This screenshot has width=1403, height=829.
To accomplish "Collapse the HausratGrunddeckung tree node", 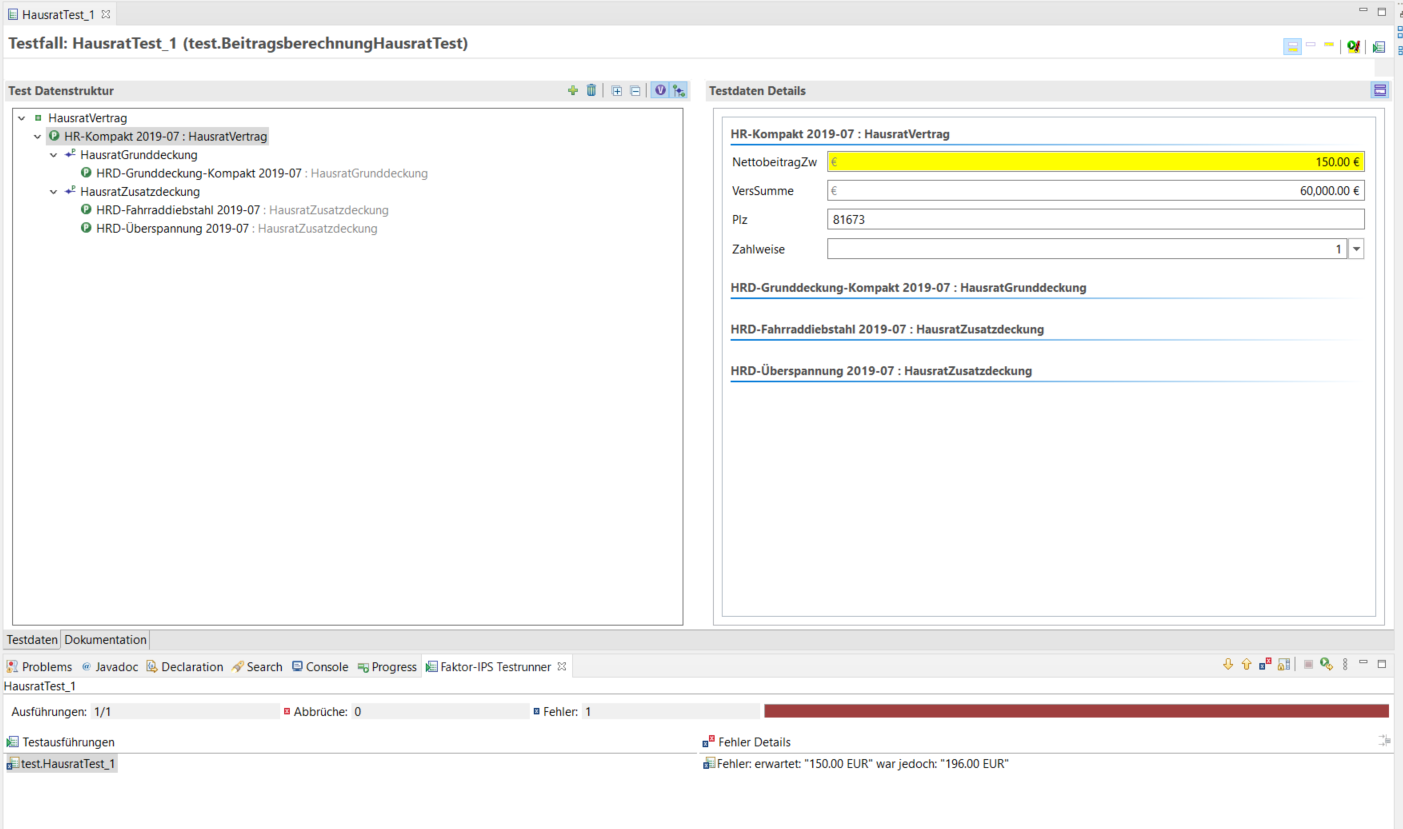I will point(54,155).
